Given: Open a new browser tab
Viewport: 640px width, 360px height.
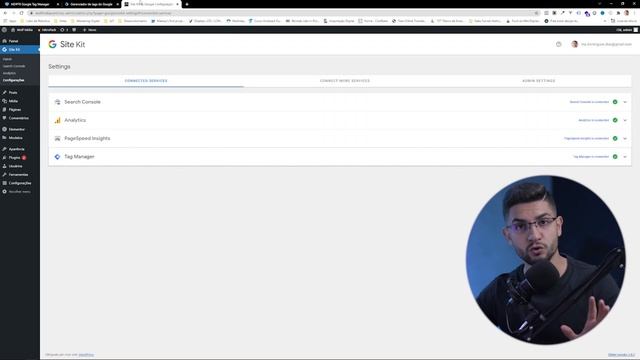Looking at the screenshot, I should tap(187, 4).
